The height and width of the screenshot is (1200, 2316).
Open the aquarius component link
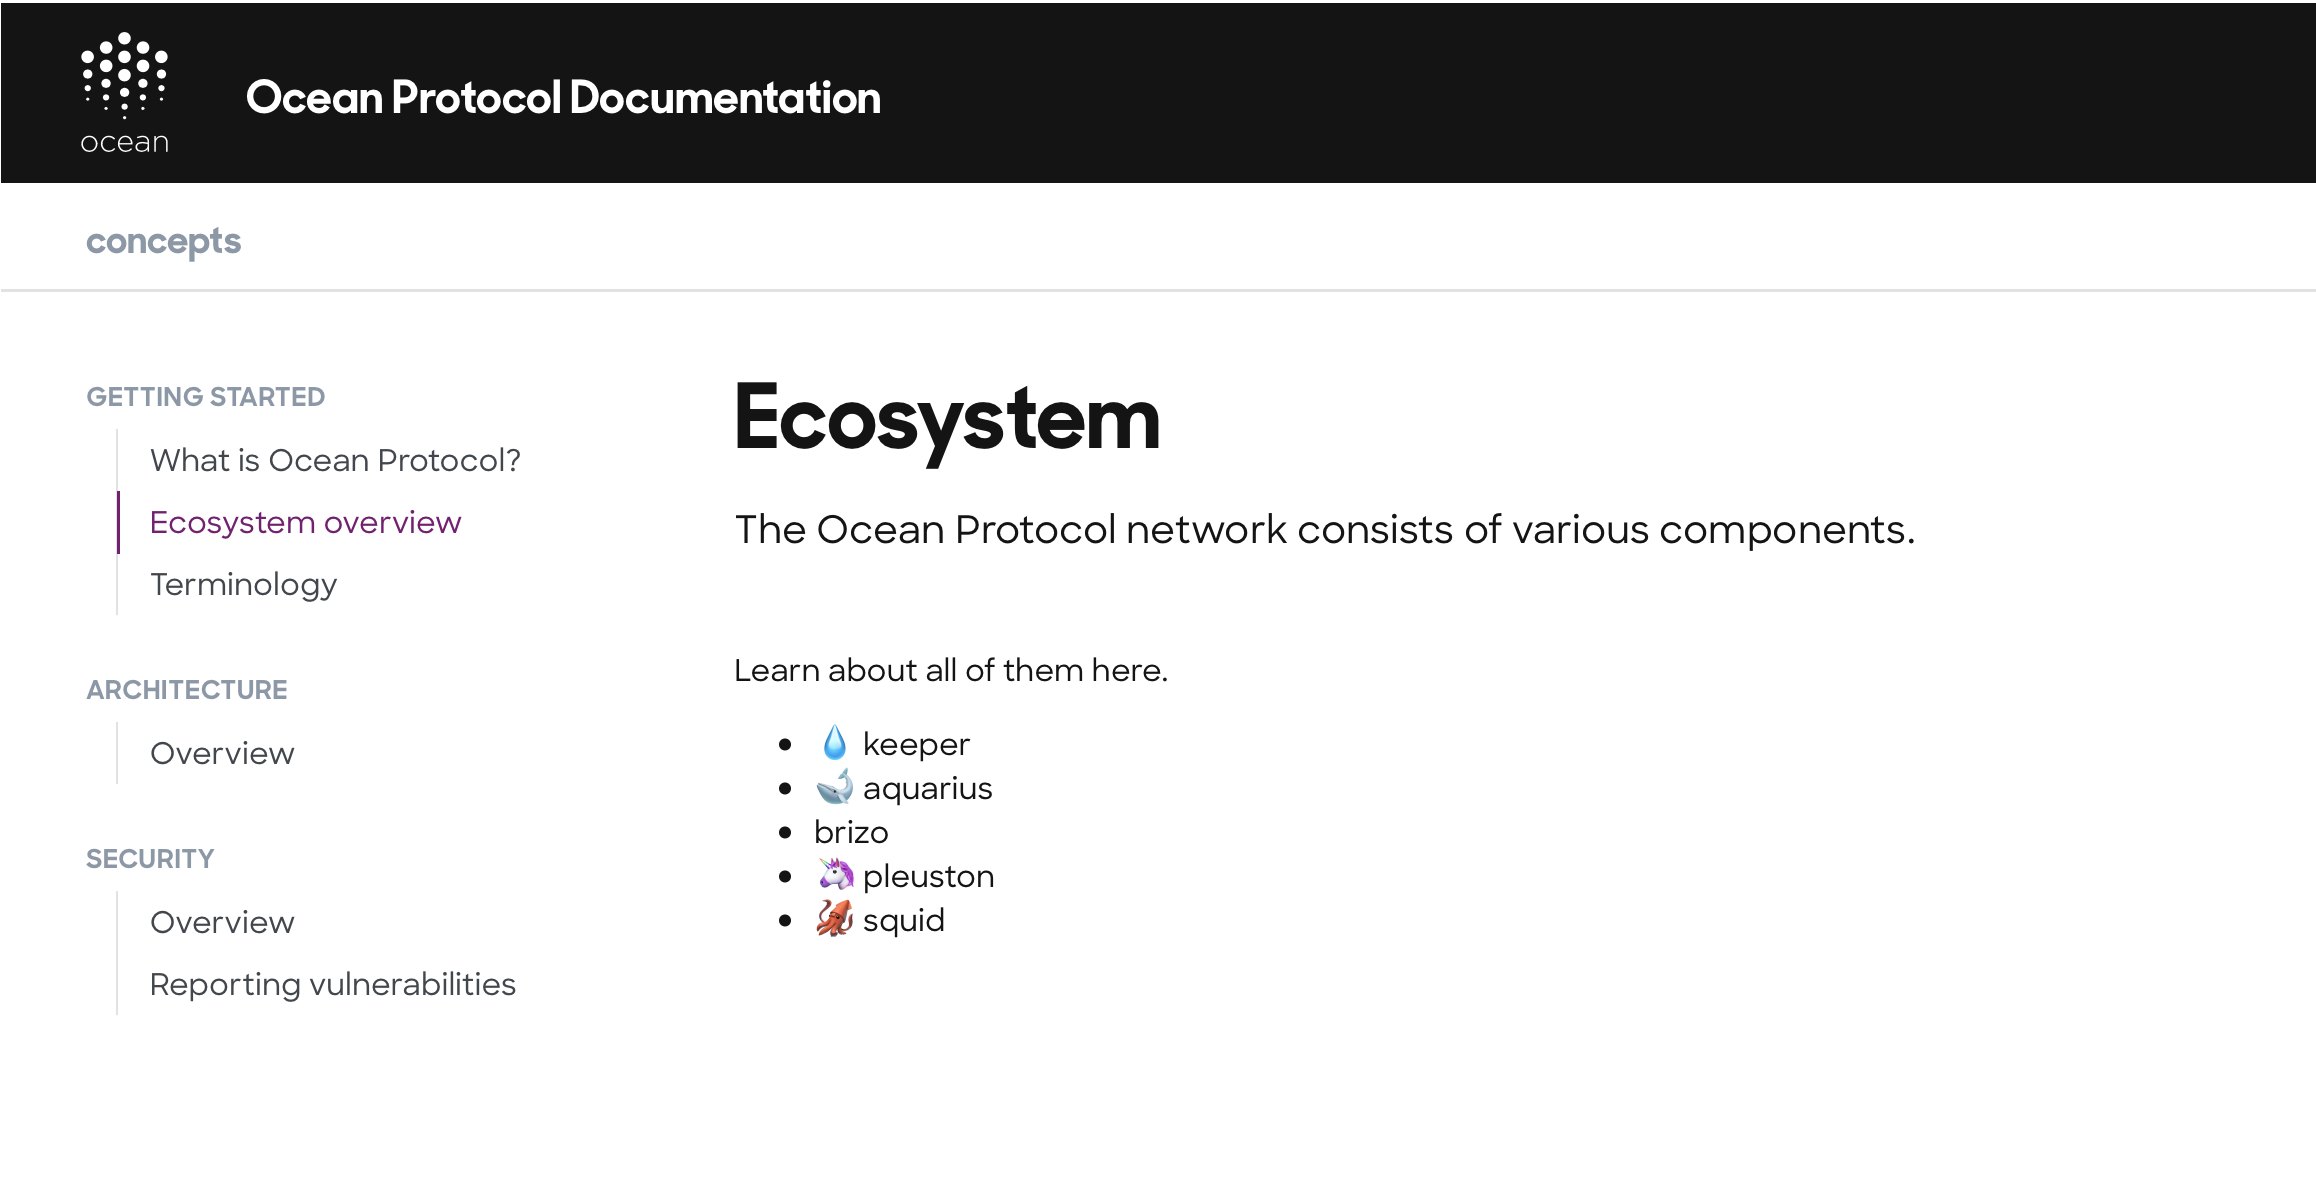927,788
